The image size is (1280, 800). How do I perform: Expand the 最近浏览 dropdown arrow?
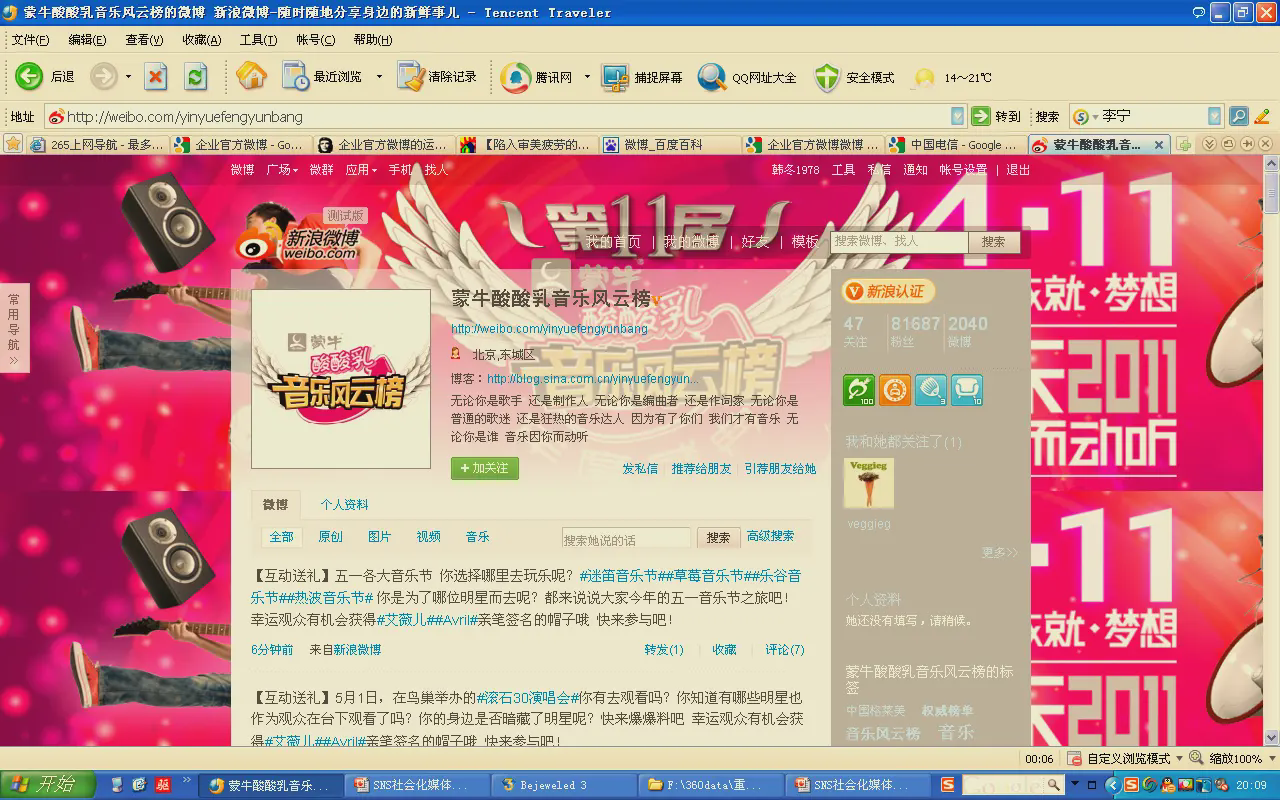(x=379, y=77)
